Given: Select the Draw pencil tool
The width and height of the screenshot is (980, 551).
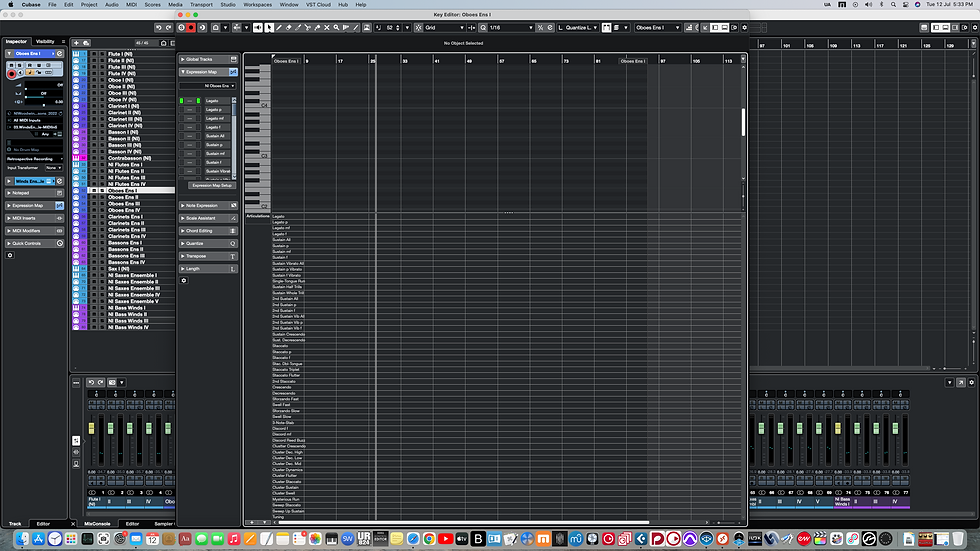Looking at the screenshot, I should pos(279,27).
